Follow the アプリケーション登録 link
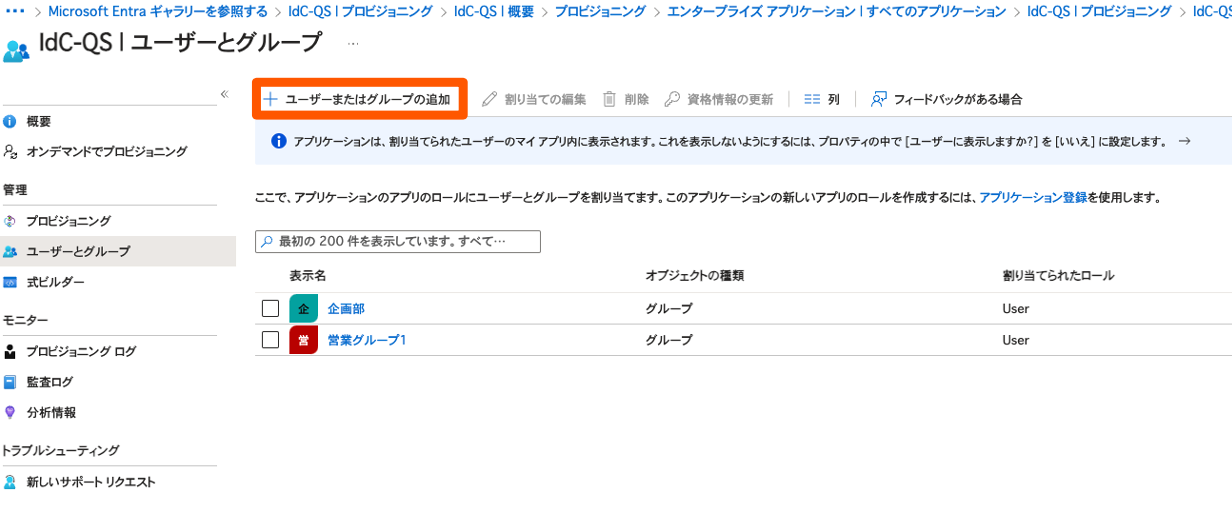The height and width of the screenshot is (530, 1232). 1033,198
